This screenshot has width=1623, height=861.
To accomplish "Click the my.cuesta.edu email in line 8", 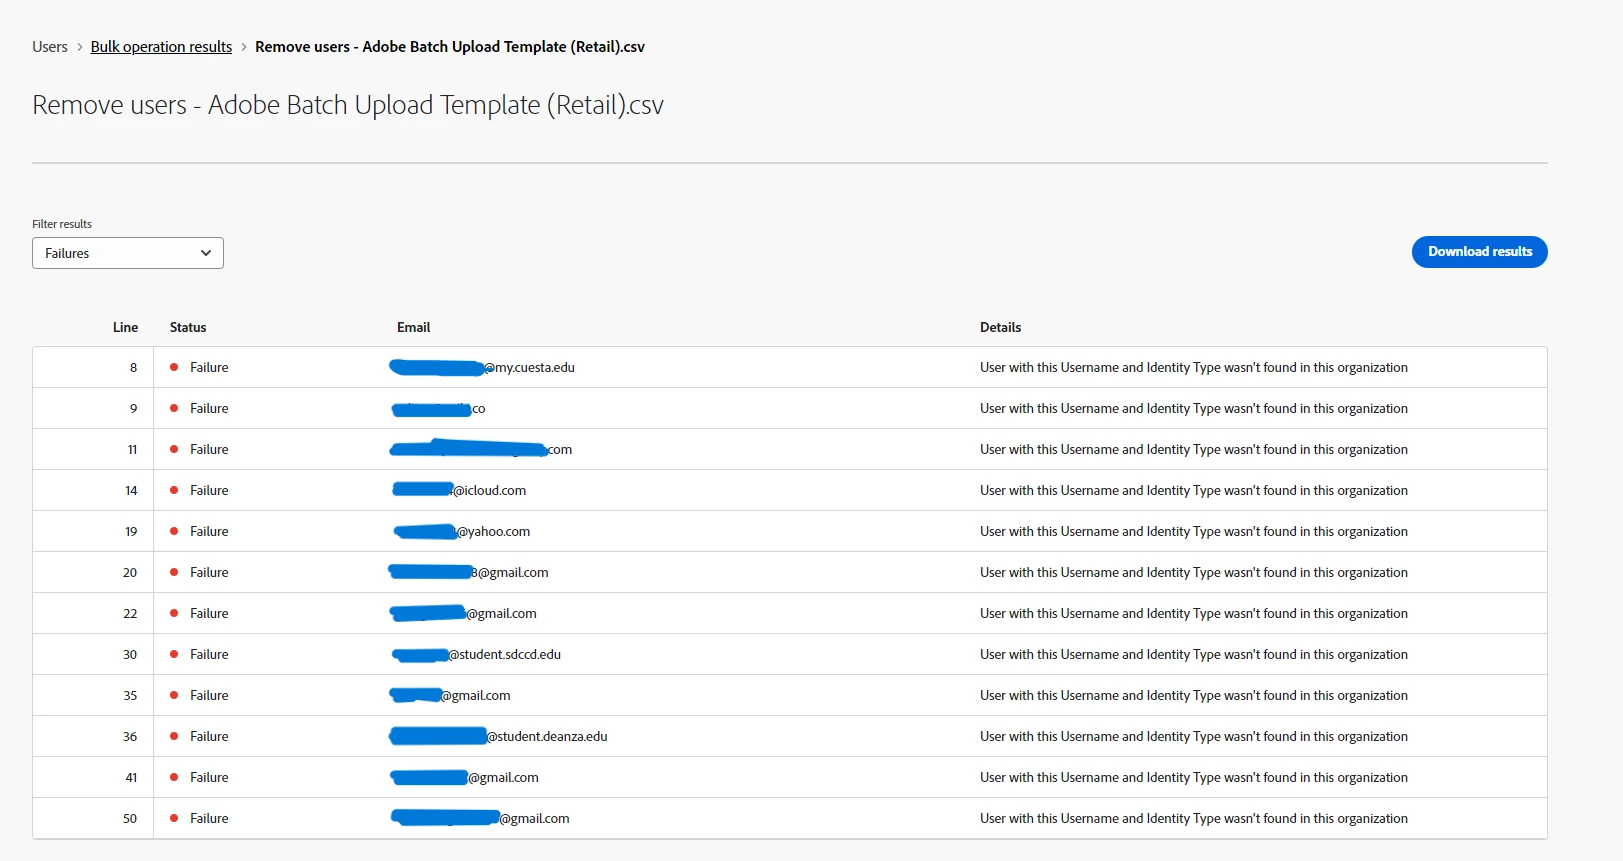I will tap(482, 368).
